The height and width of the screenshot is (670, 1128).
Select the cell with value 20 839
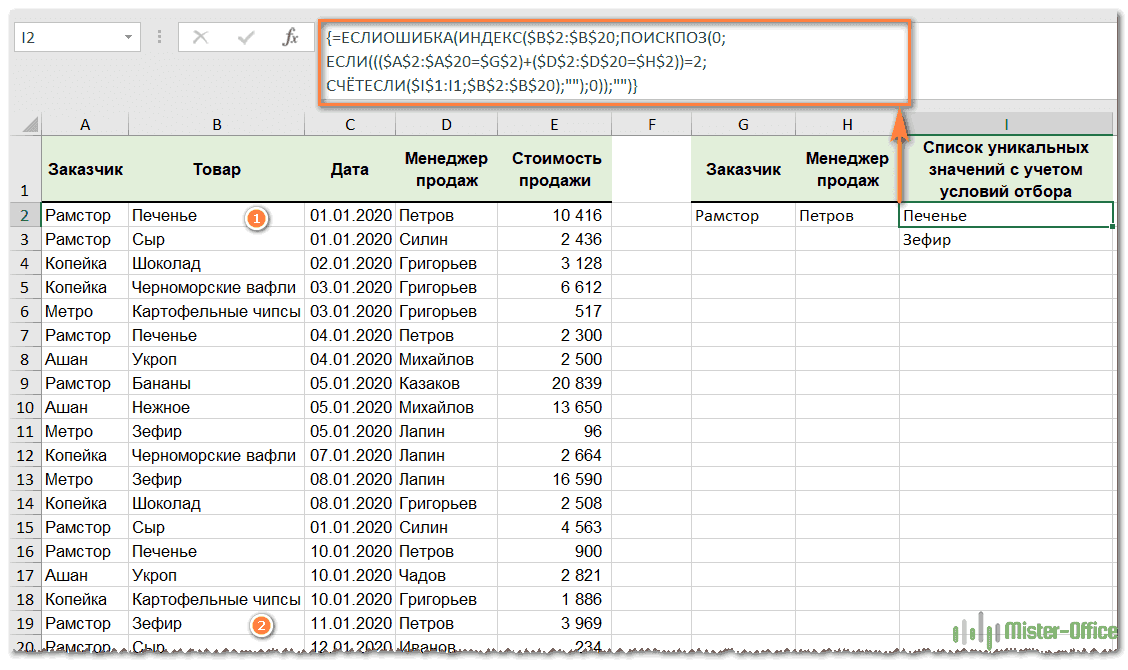(556, 384)
